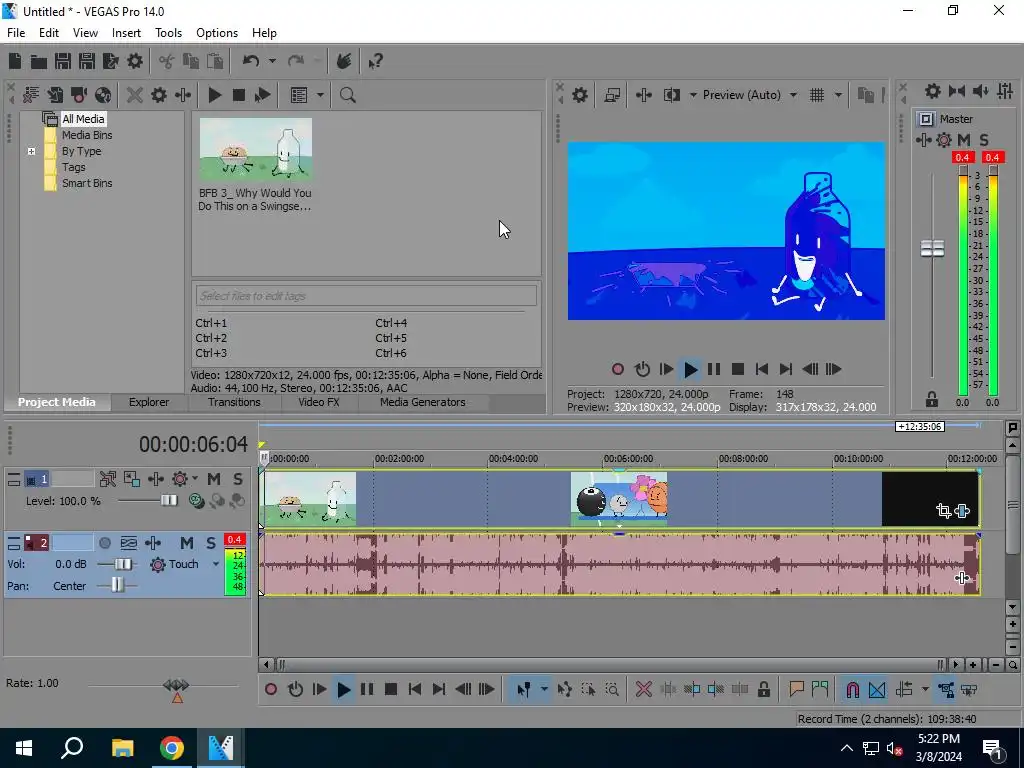Click Record button in timeline transport bar
The height and width of the screenshot is (768, 1024).
point(271,690)
